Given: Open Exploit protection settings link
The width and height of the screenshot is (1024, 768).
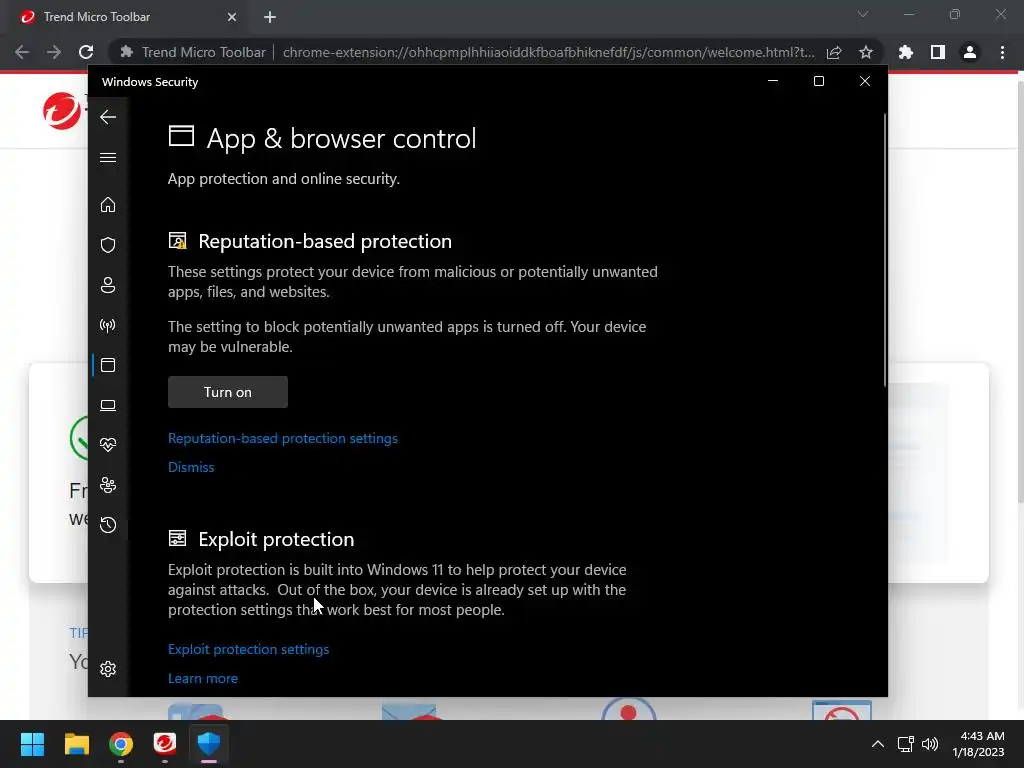Looking at the screenshot, I should (248, 649).
